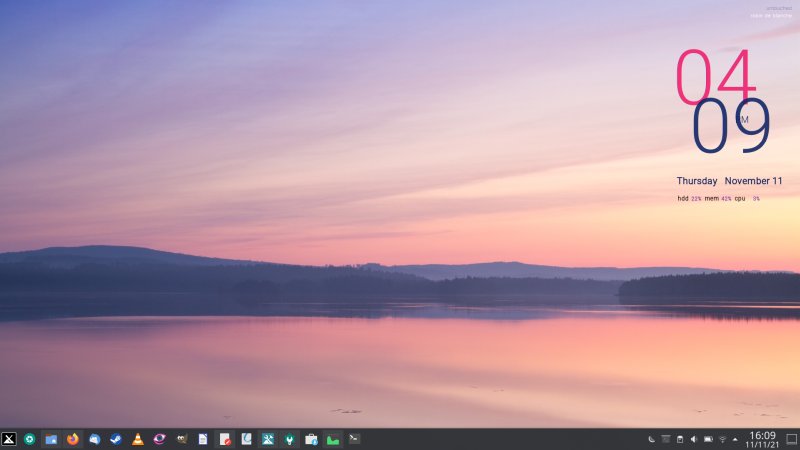
Task: Expand hidden system tray icons arrow
Action: click(x=736, y=439)
